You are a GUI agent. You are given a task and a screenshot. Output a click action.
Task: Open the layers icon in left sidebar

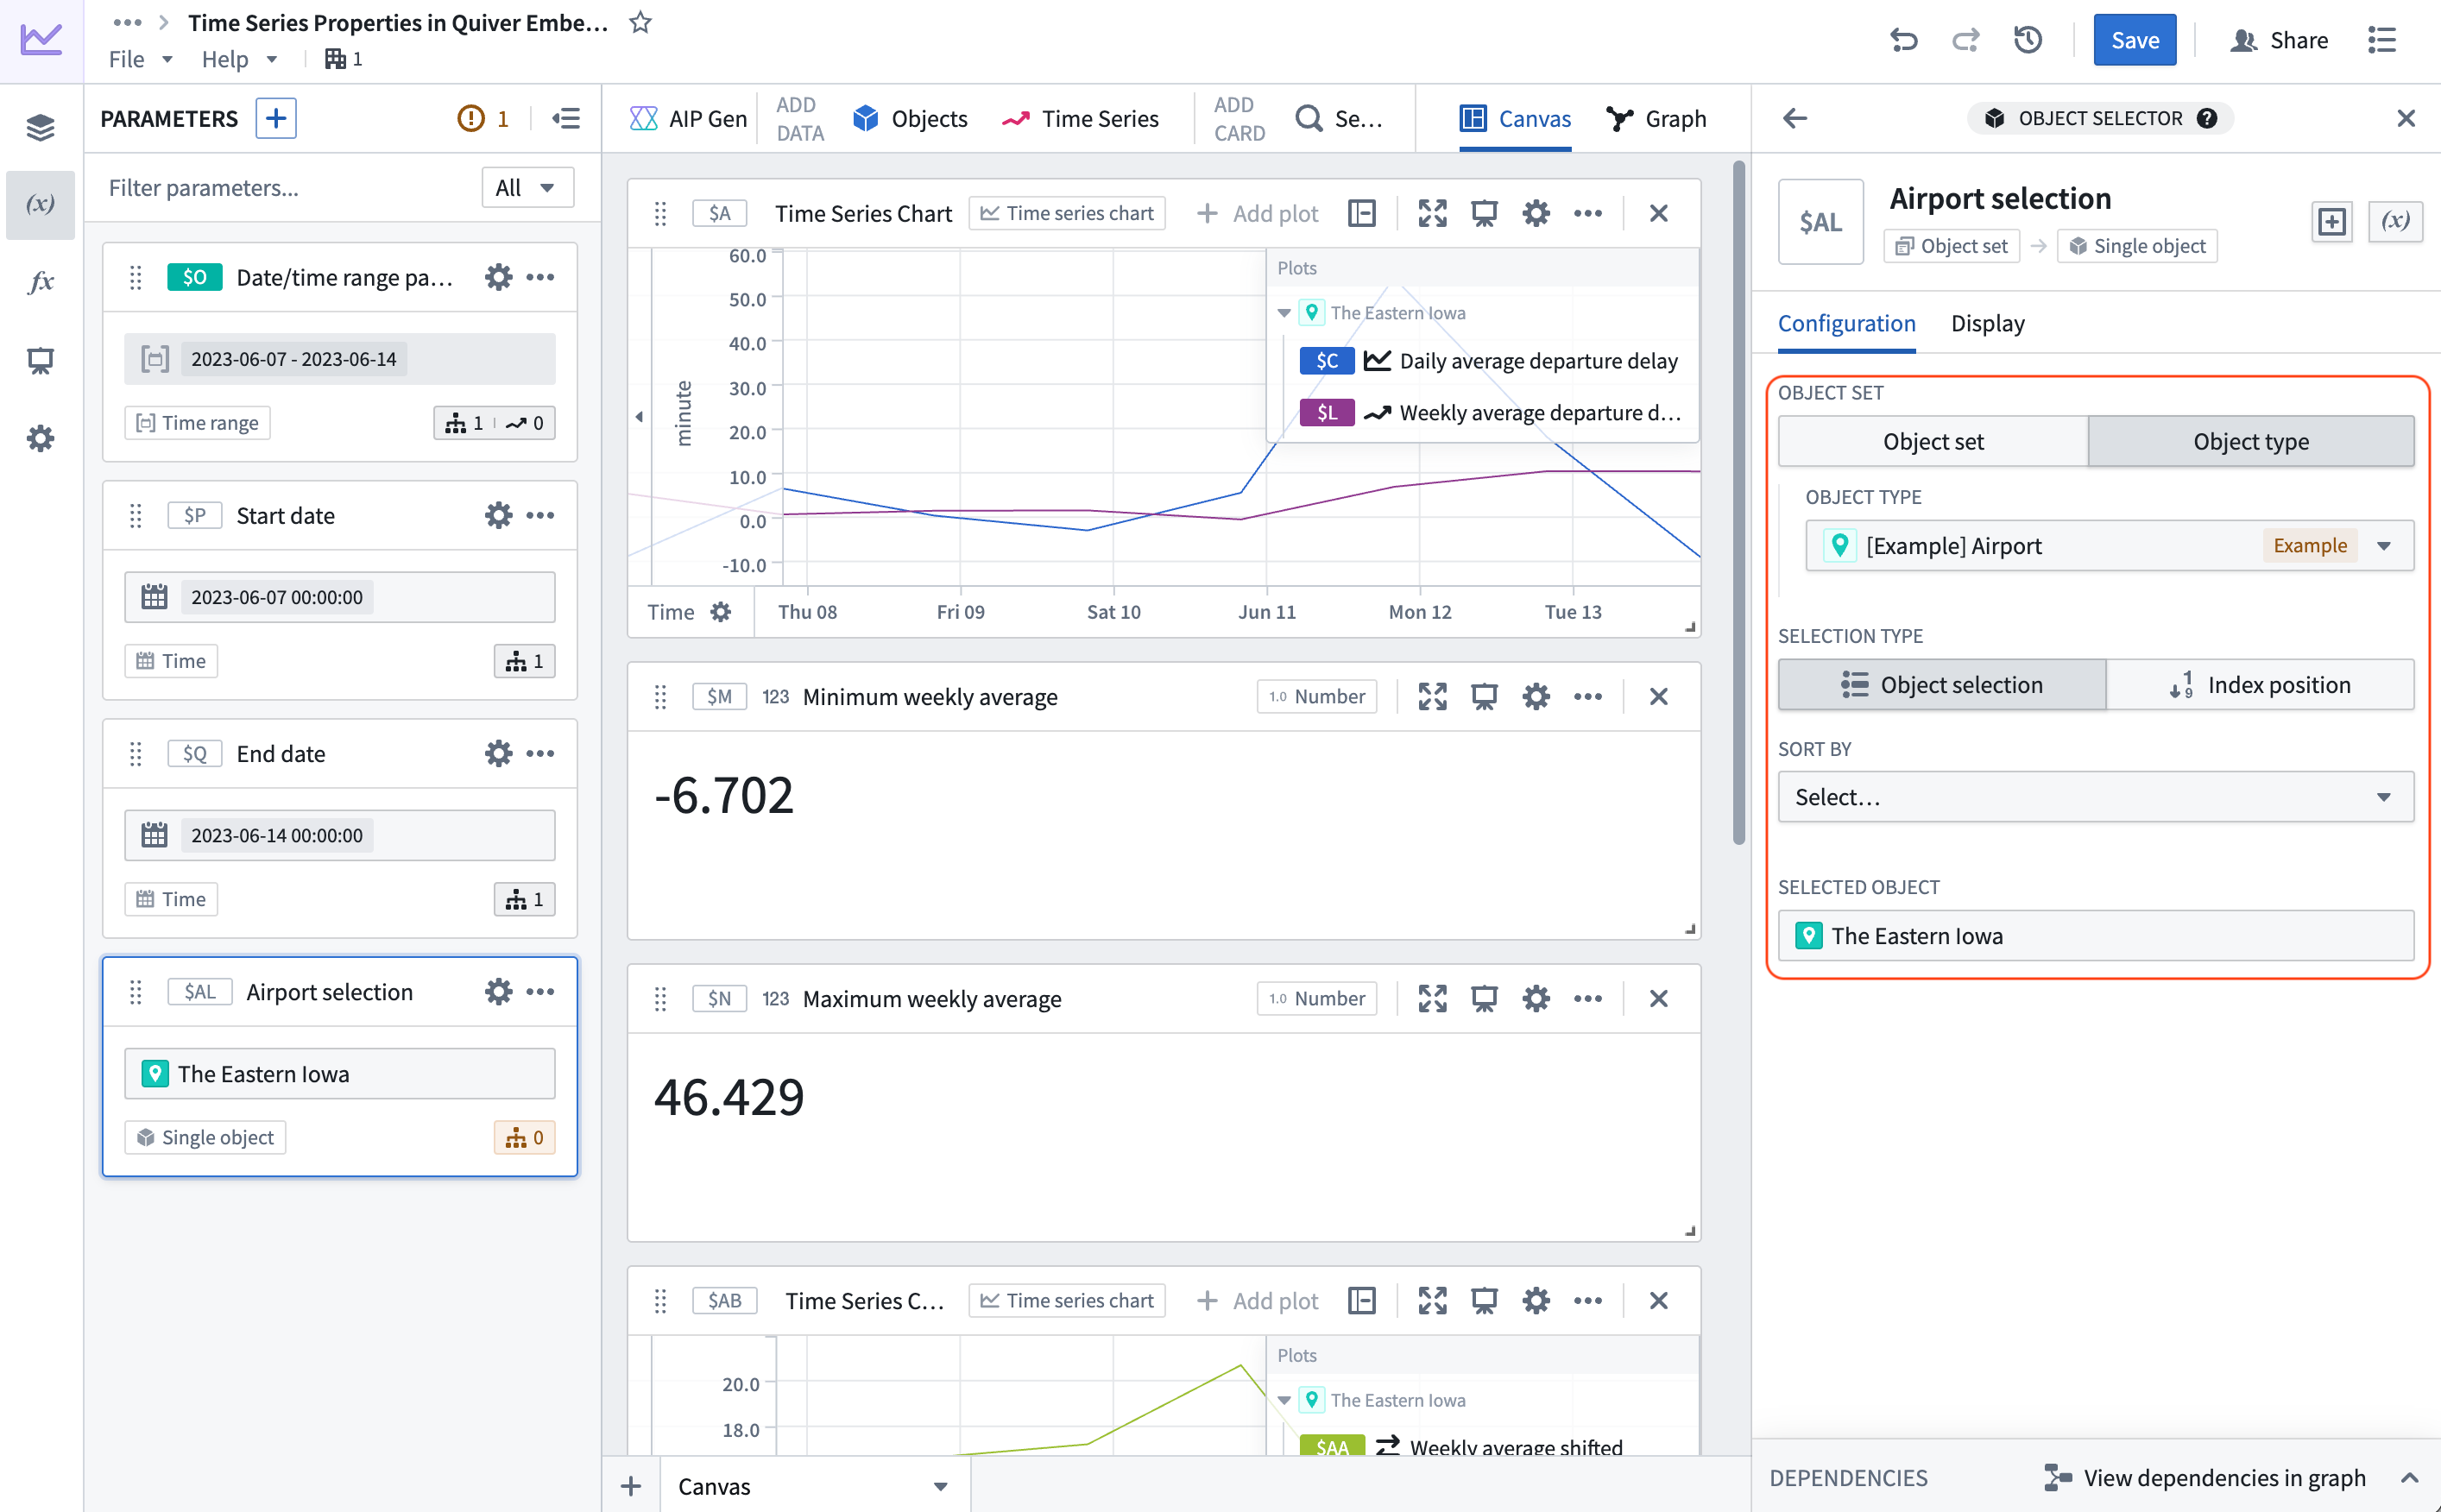pos(40,127)
